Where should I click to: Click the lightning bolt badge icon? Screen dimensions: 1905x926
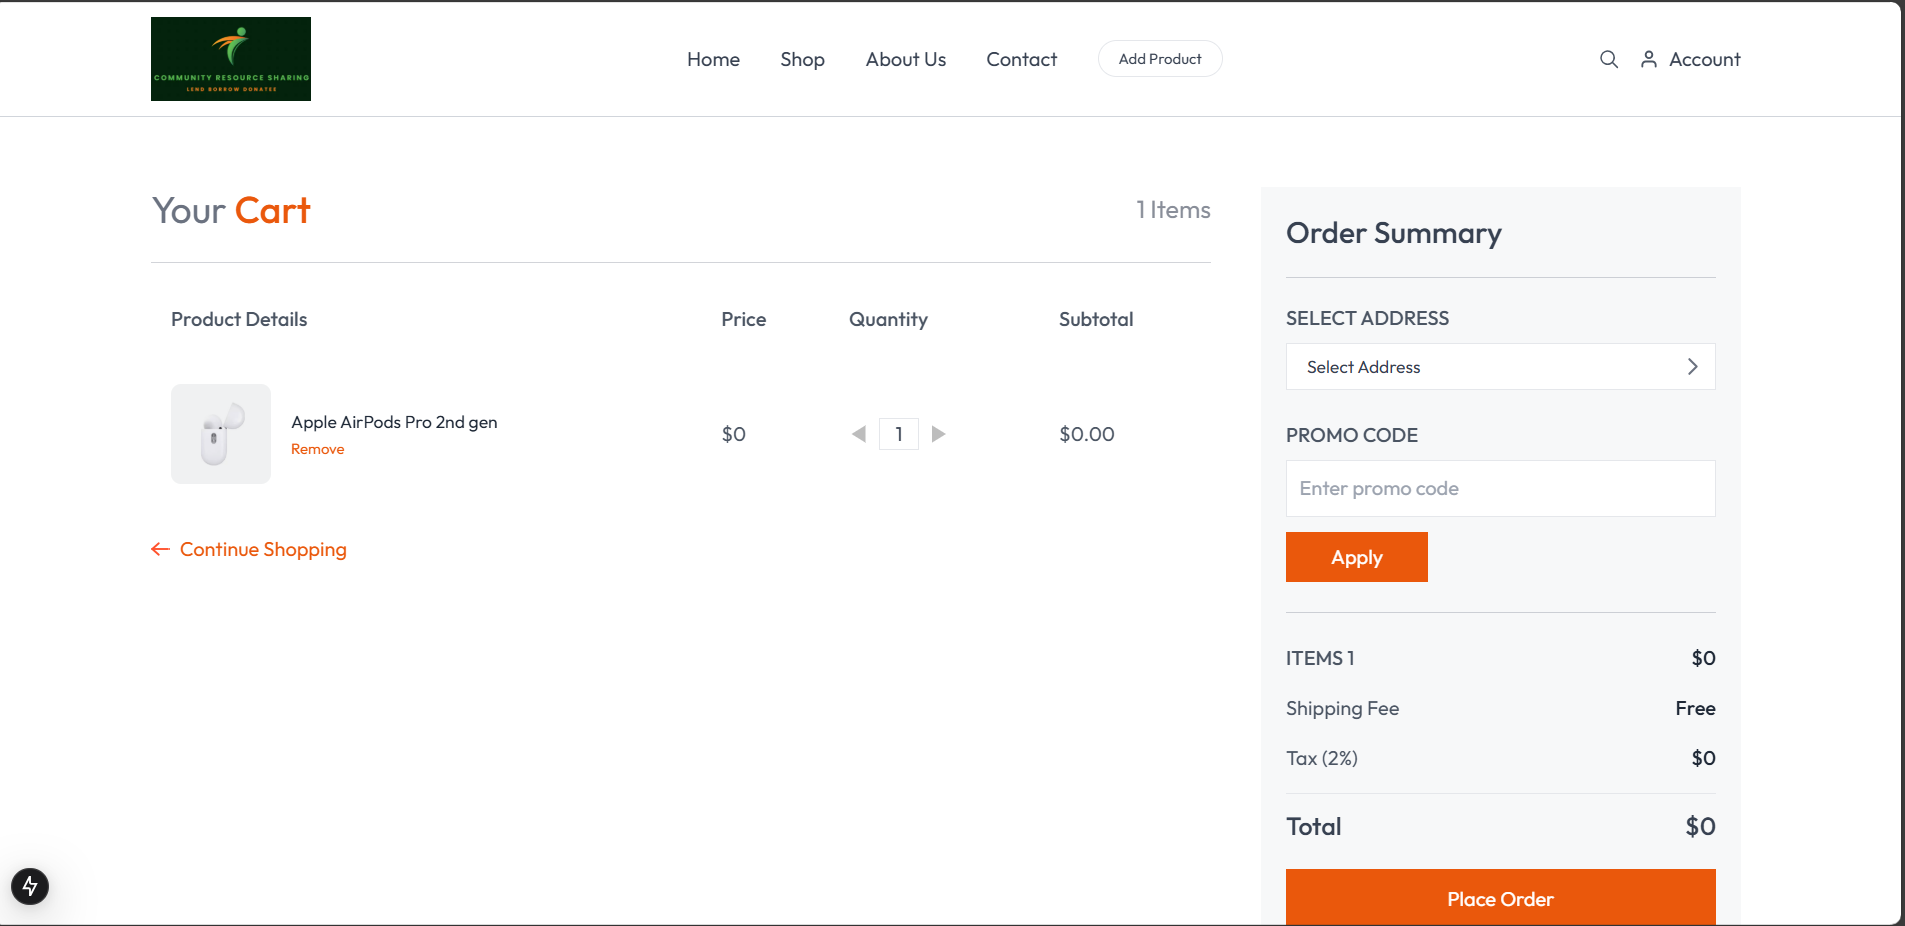pyautogui.click(x=30, y=886)
